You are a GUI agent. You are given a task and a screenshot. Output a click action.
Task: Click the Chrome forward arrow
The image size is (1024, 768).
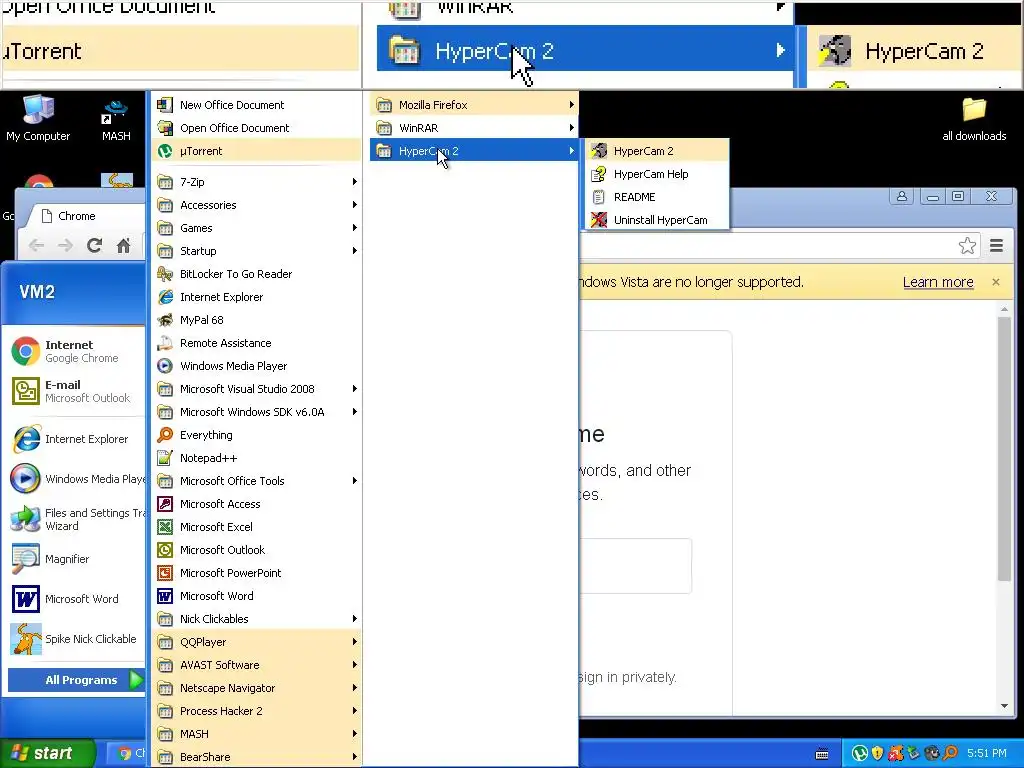[x=65, y=246]
